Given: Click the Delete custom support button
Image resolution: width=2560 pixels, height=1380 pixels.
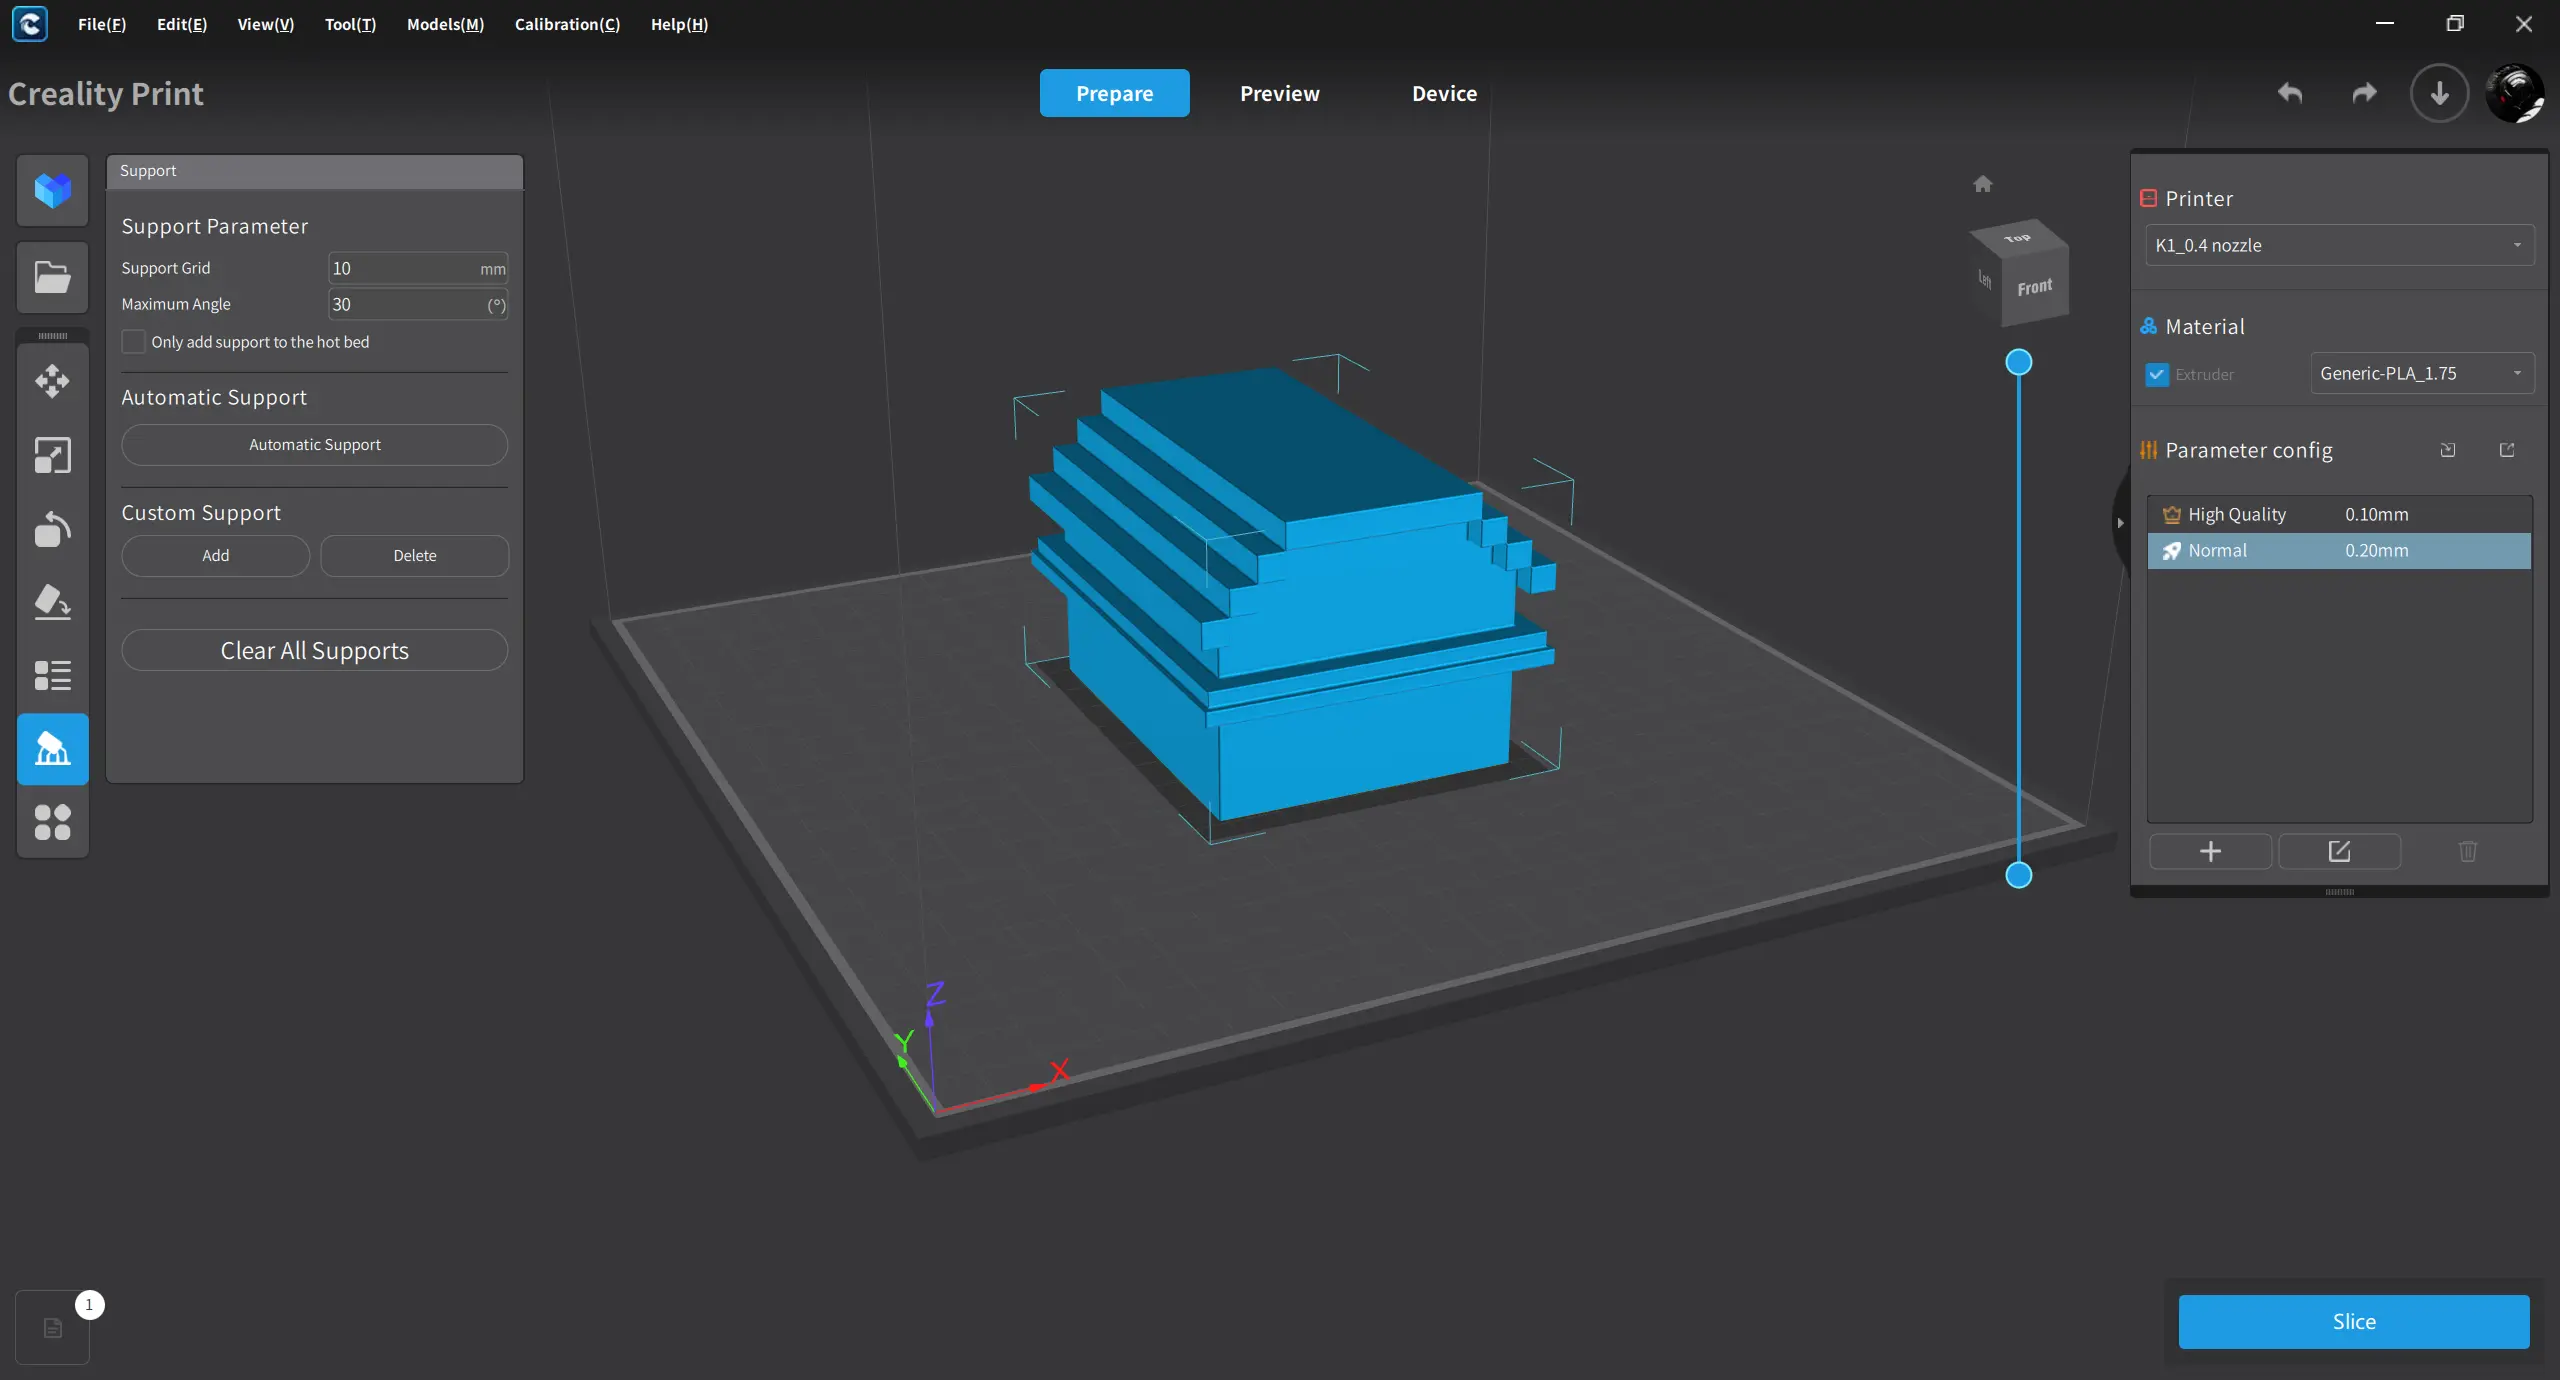Looking at the screenshot, I should (x=414, y=556).
